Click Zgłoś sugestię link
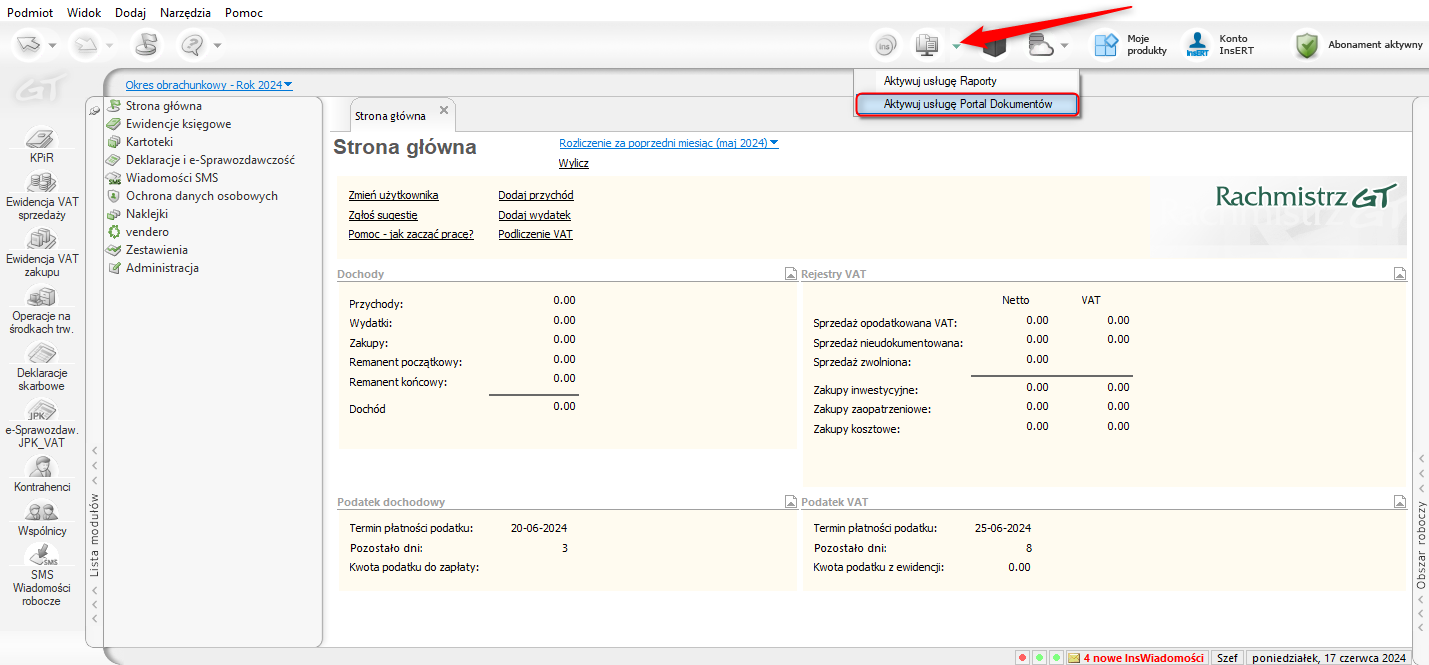The width and height of the screenshot is (1429, 665). (383, 215)
